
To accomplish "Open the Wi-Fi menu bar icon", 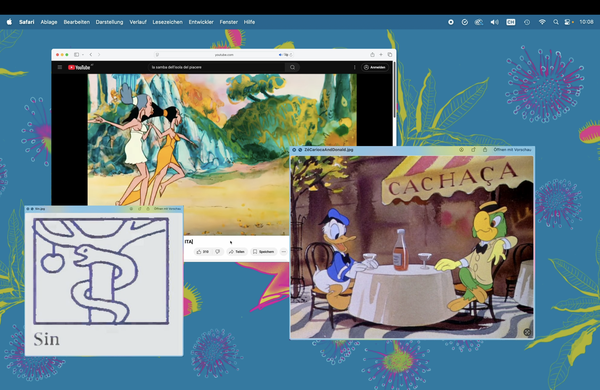I will click(542, 22).
